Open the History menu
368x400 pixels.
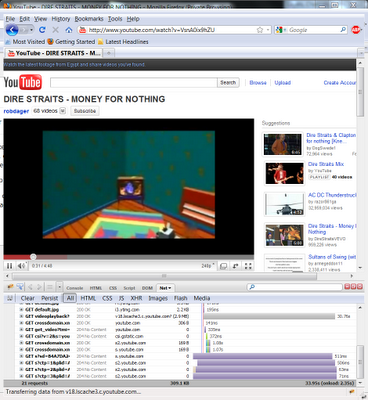[61, 19]
